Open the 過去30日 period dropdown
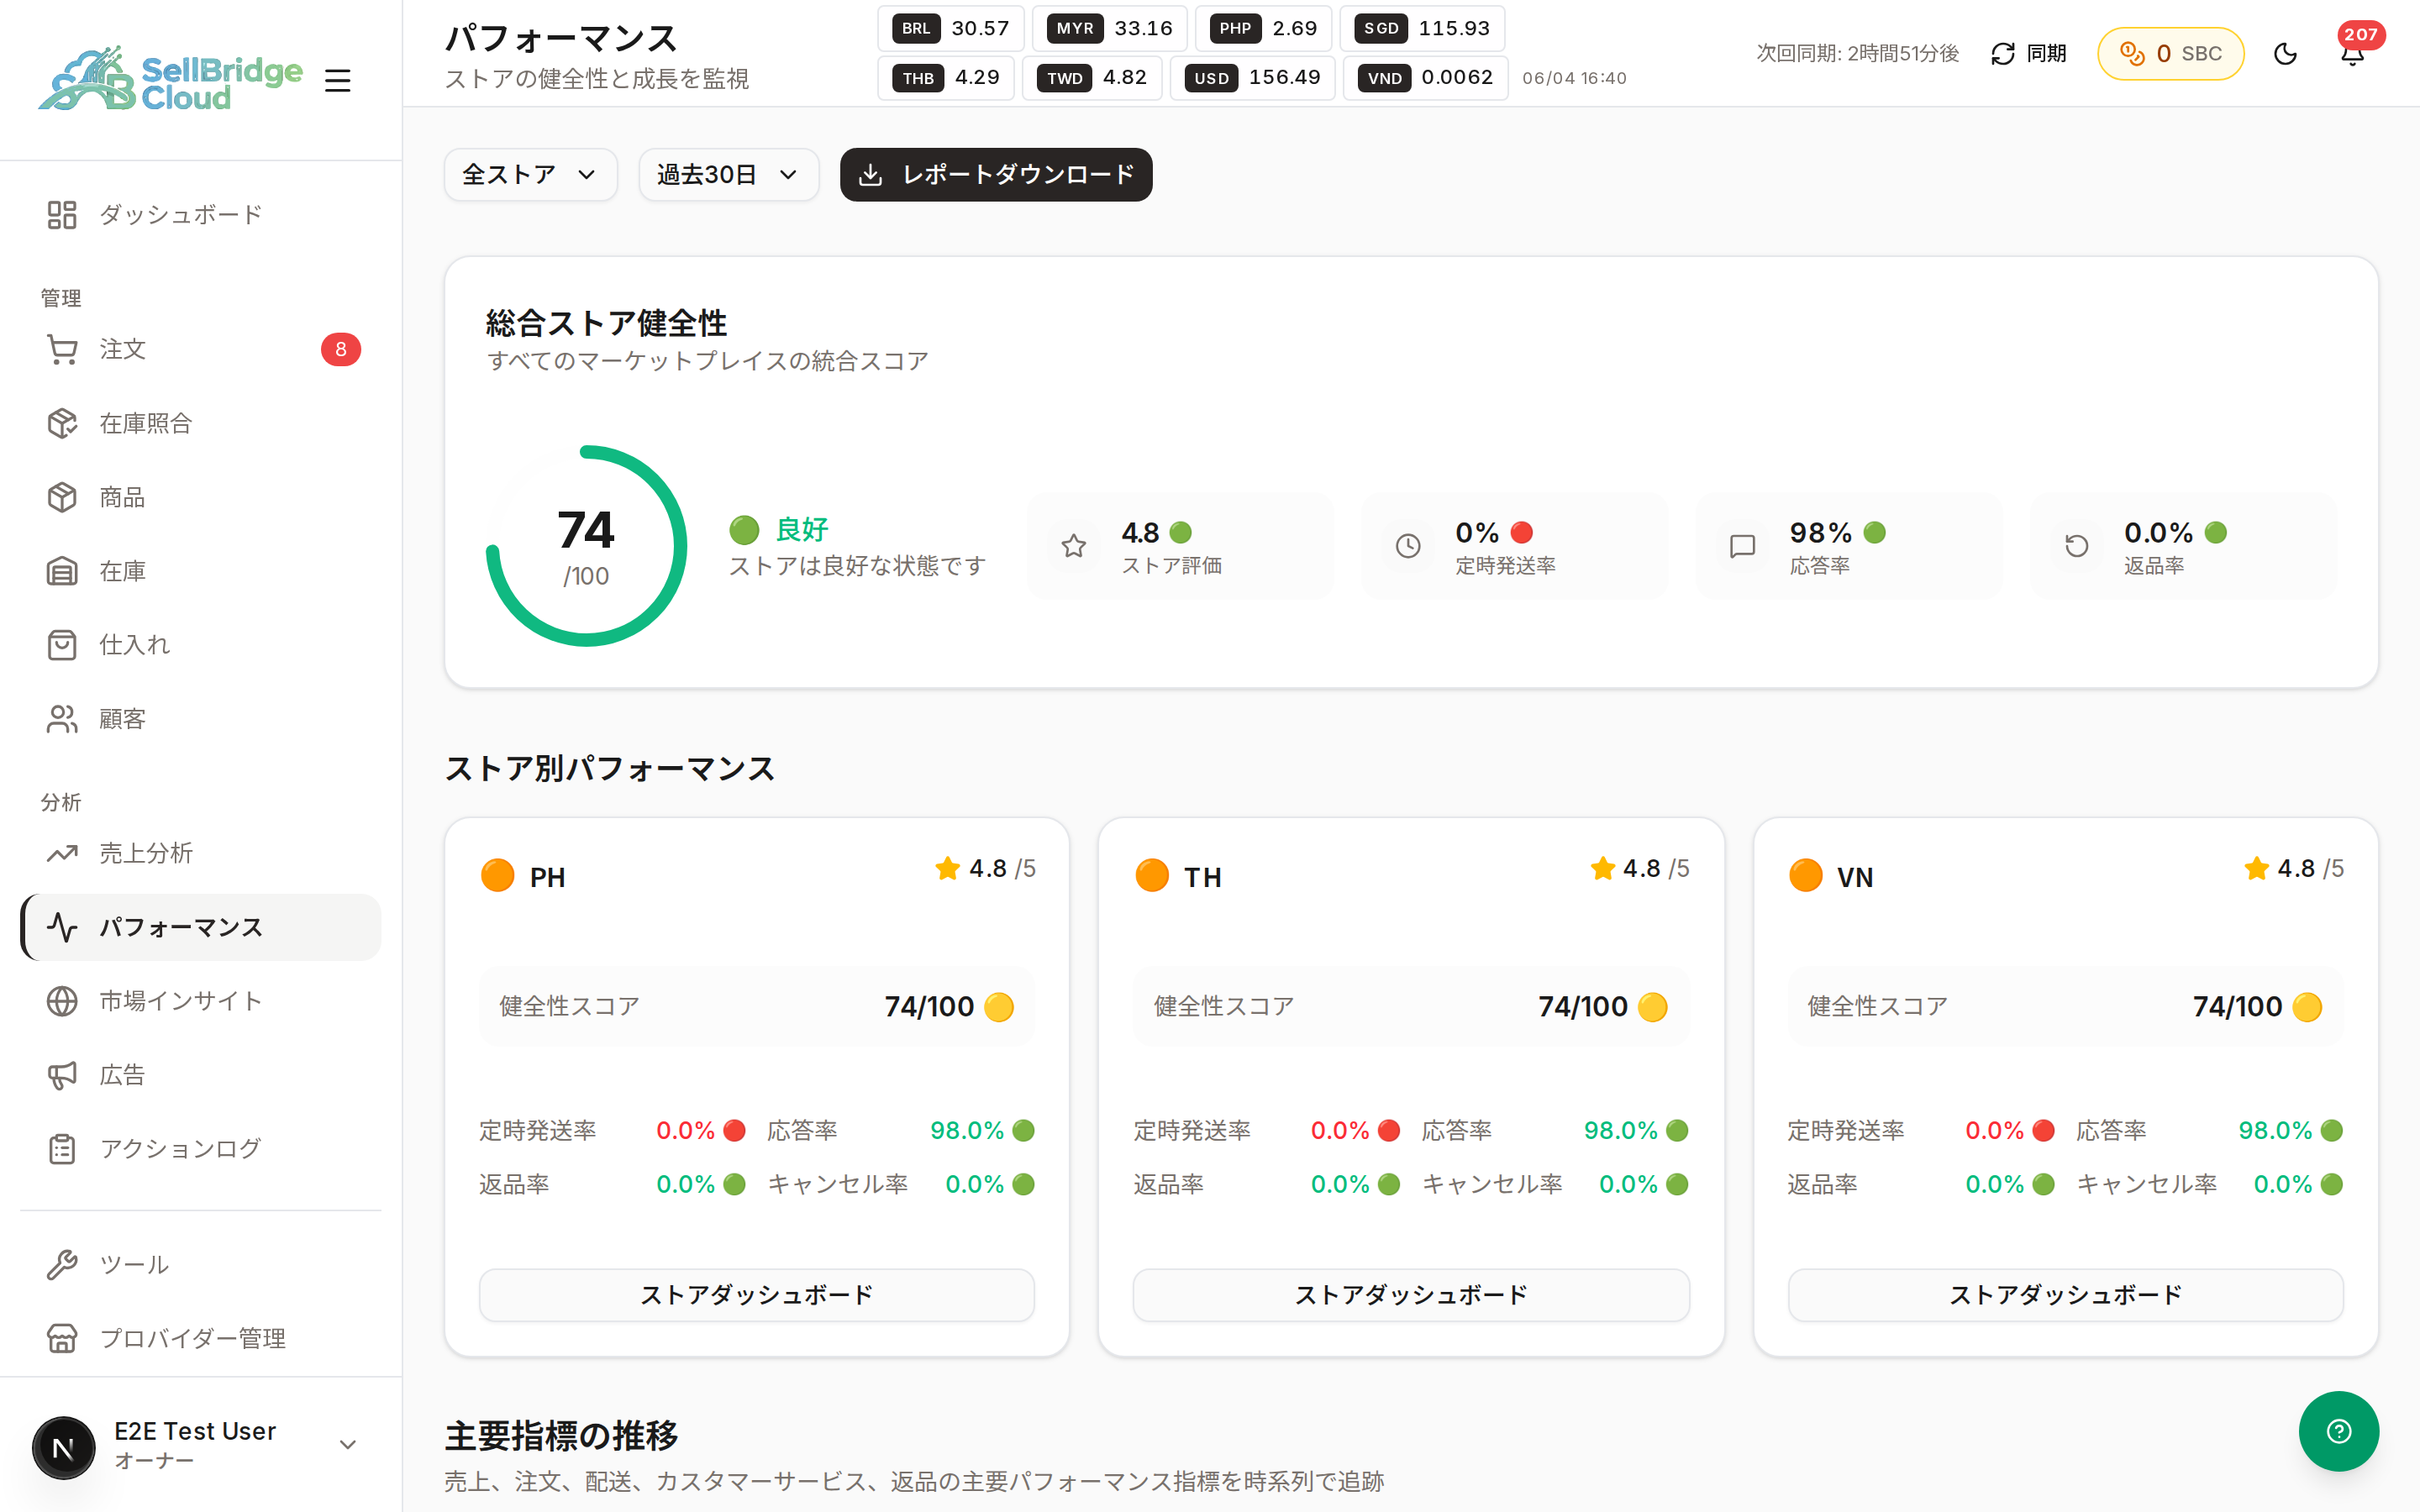This screenshot has width=2420, height=1512. 728,175
